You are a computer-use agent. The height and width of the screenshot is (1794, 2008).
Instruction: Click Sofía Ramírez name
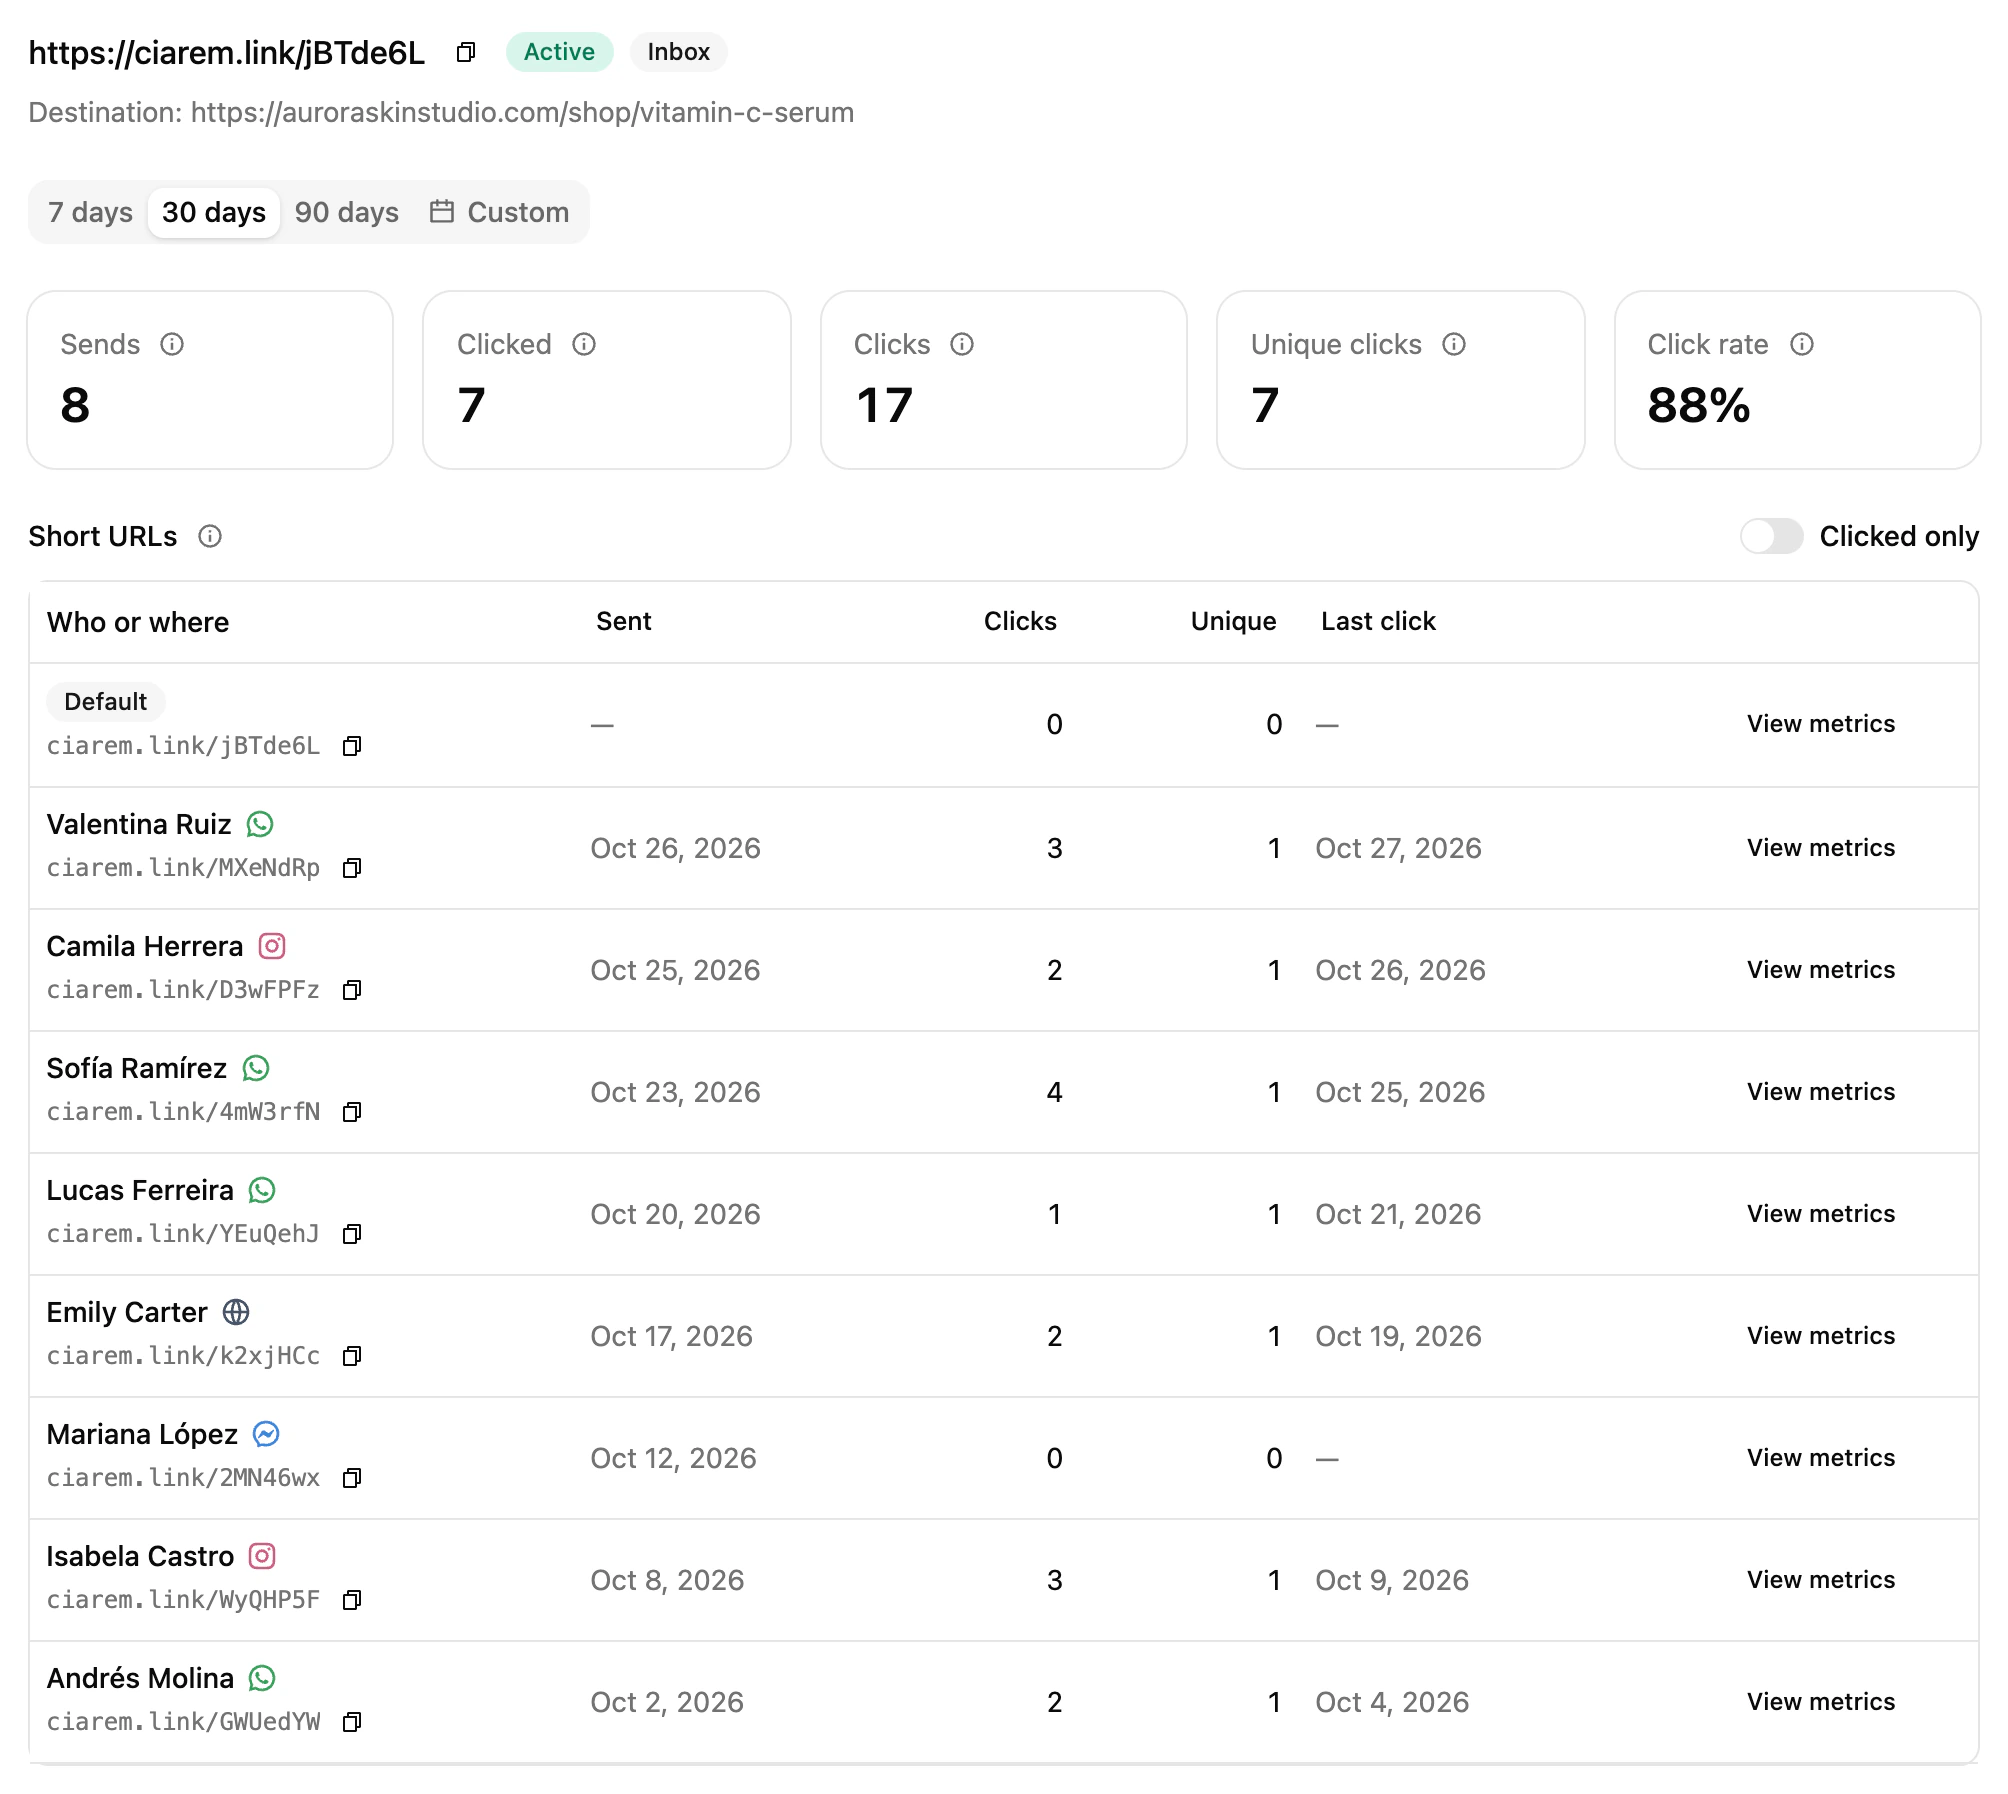137,1068
